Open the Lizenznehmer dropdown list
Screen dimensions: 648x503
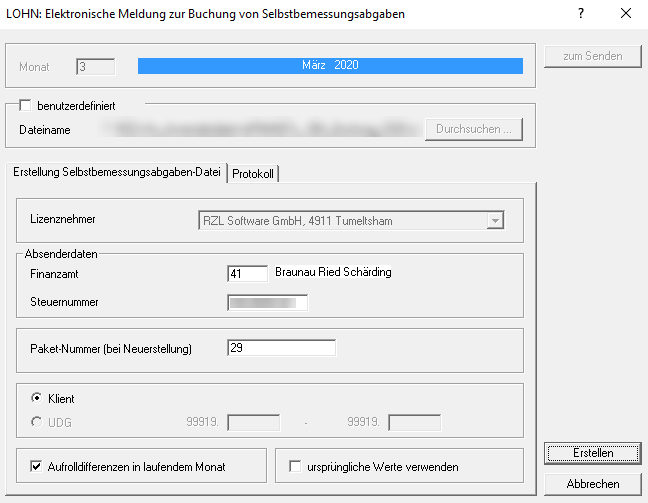coord(494,221)
